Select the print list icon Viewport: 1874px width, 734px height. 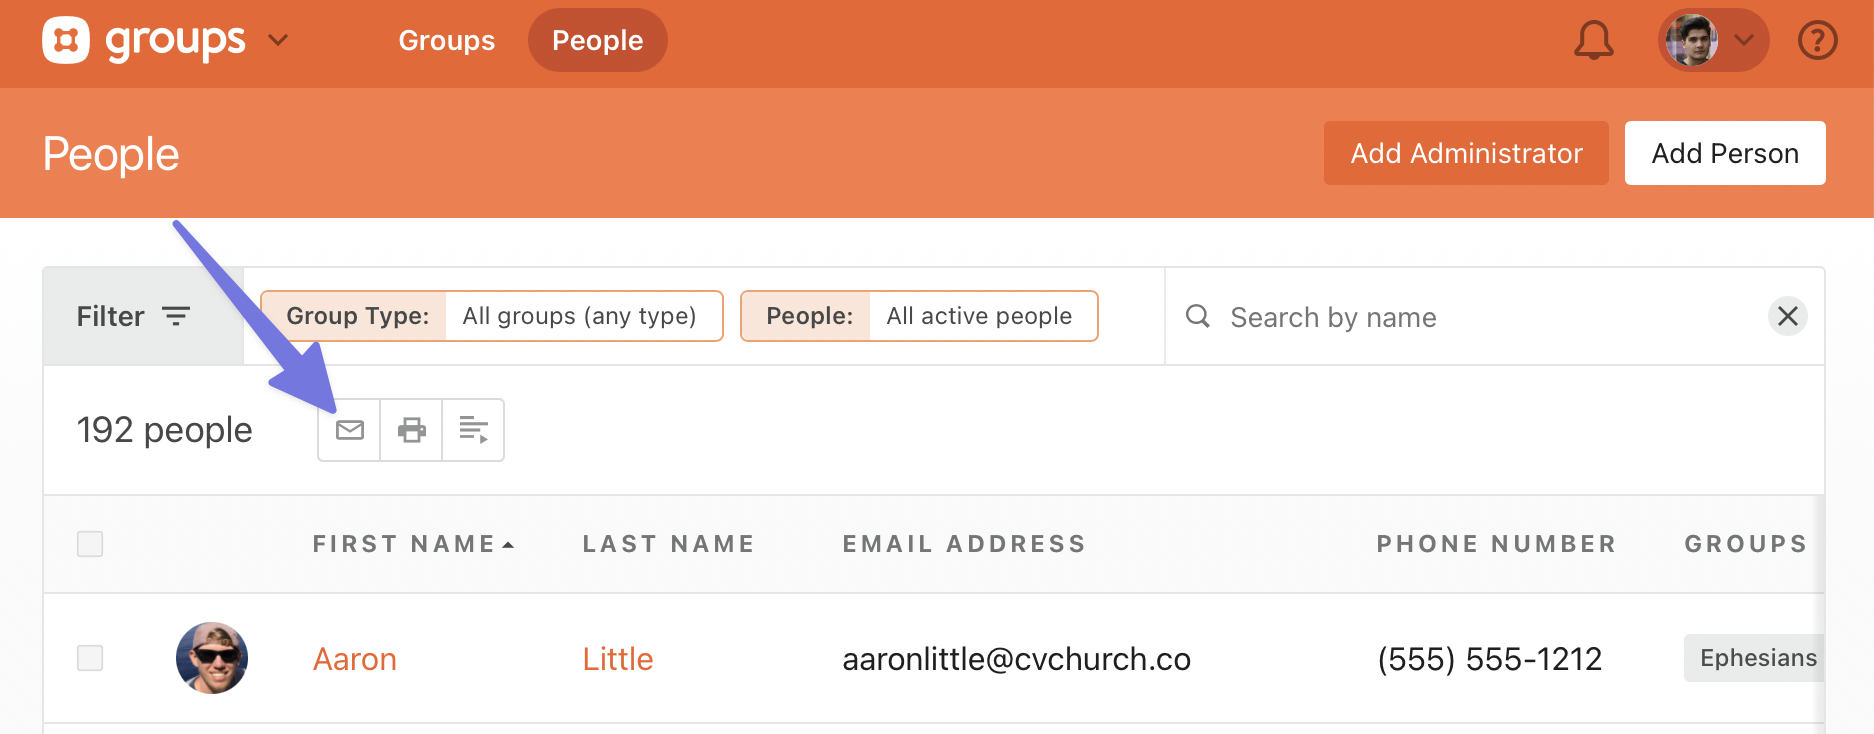(x=411, y=429)
